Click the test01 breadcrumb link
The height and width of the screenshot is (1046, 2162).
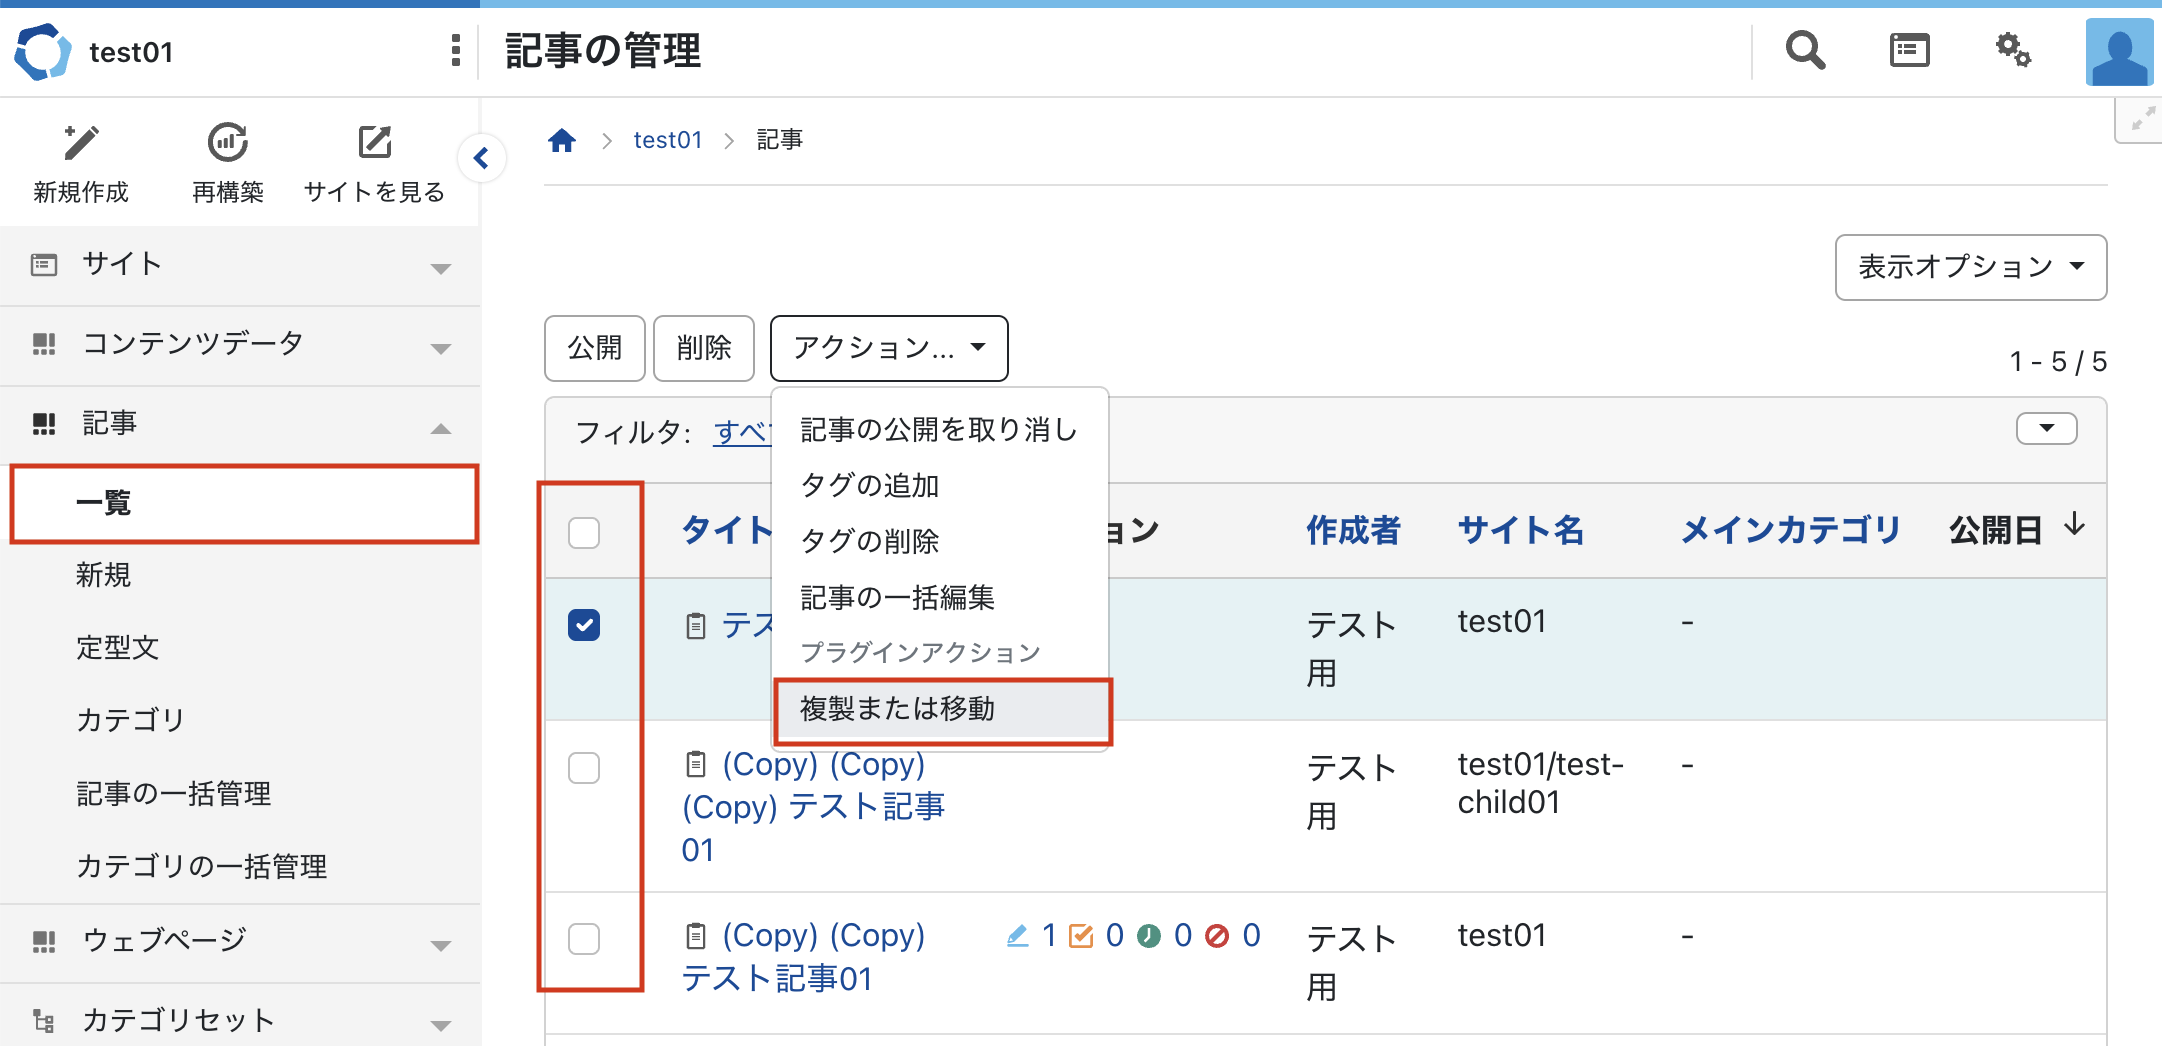668,141
